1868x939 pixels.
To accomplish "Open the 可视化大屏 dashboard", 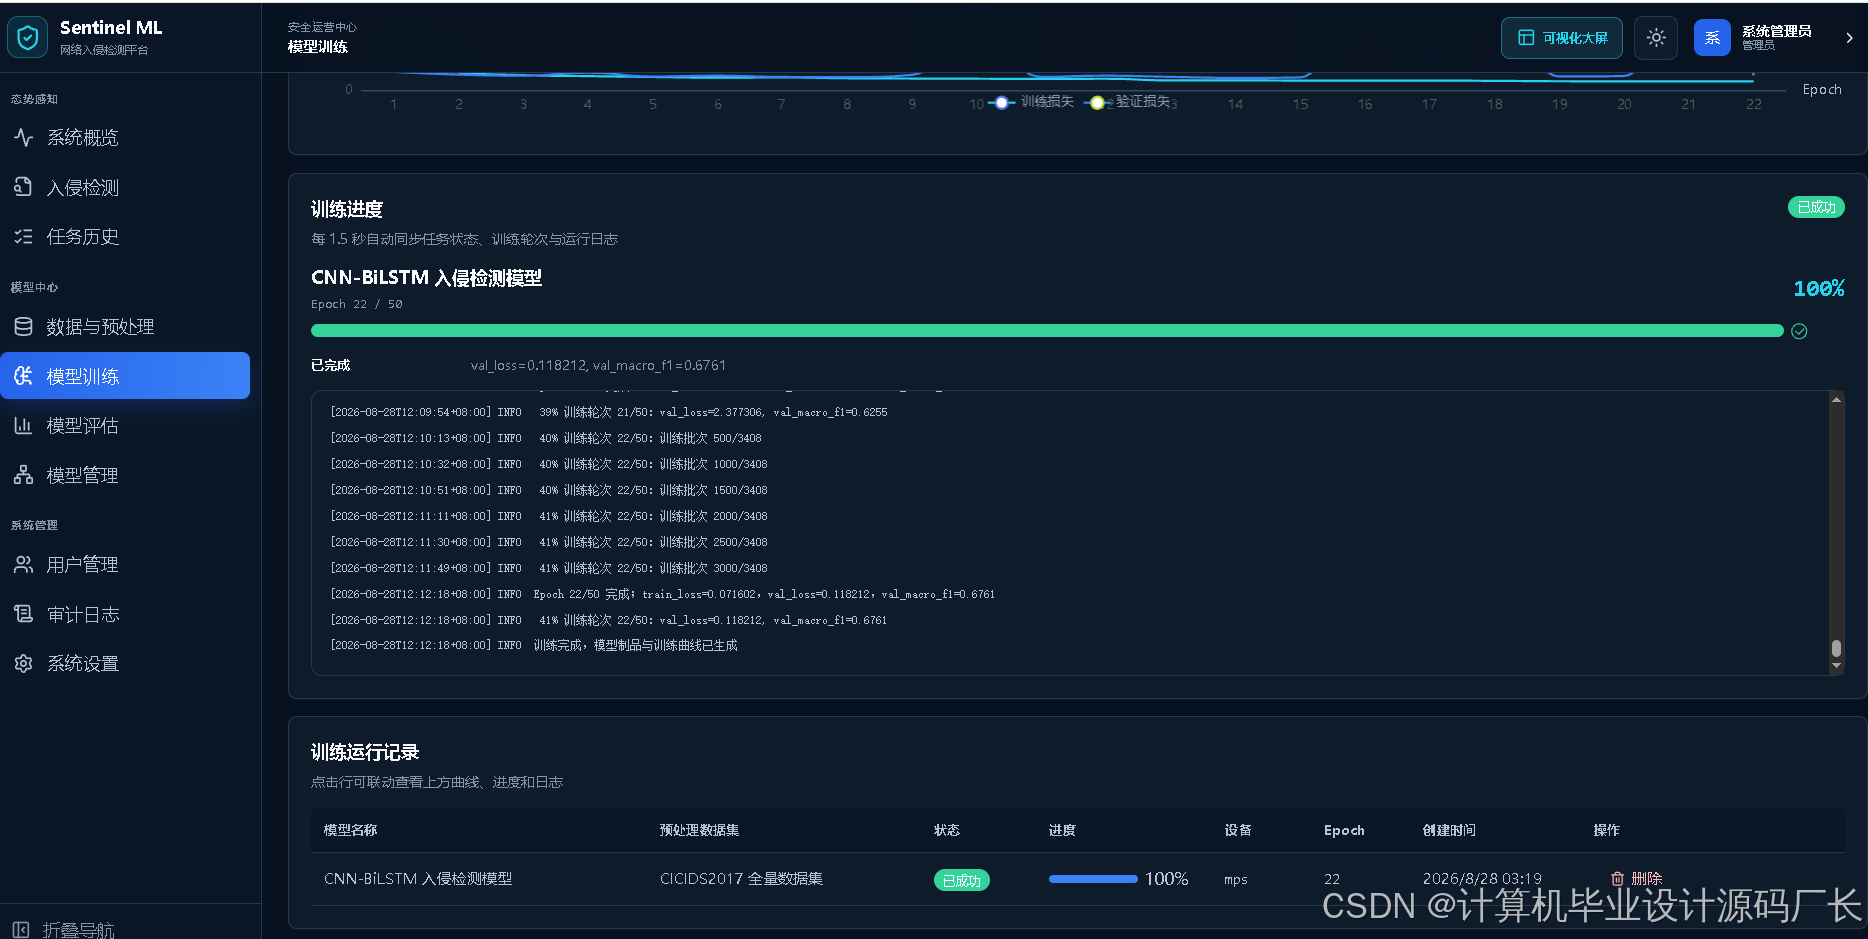I will pos(1562,38).
